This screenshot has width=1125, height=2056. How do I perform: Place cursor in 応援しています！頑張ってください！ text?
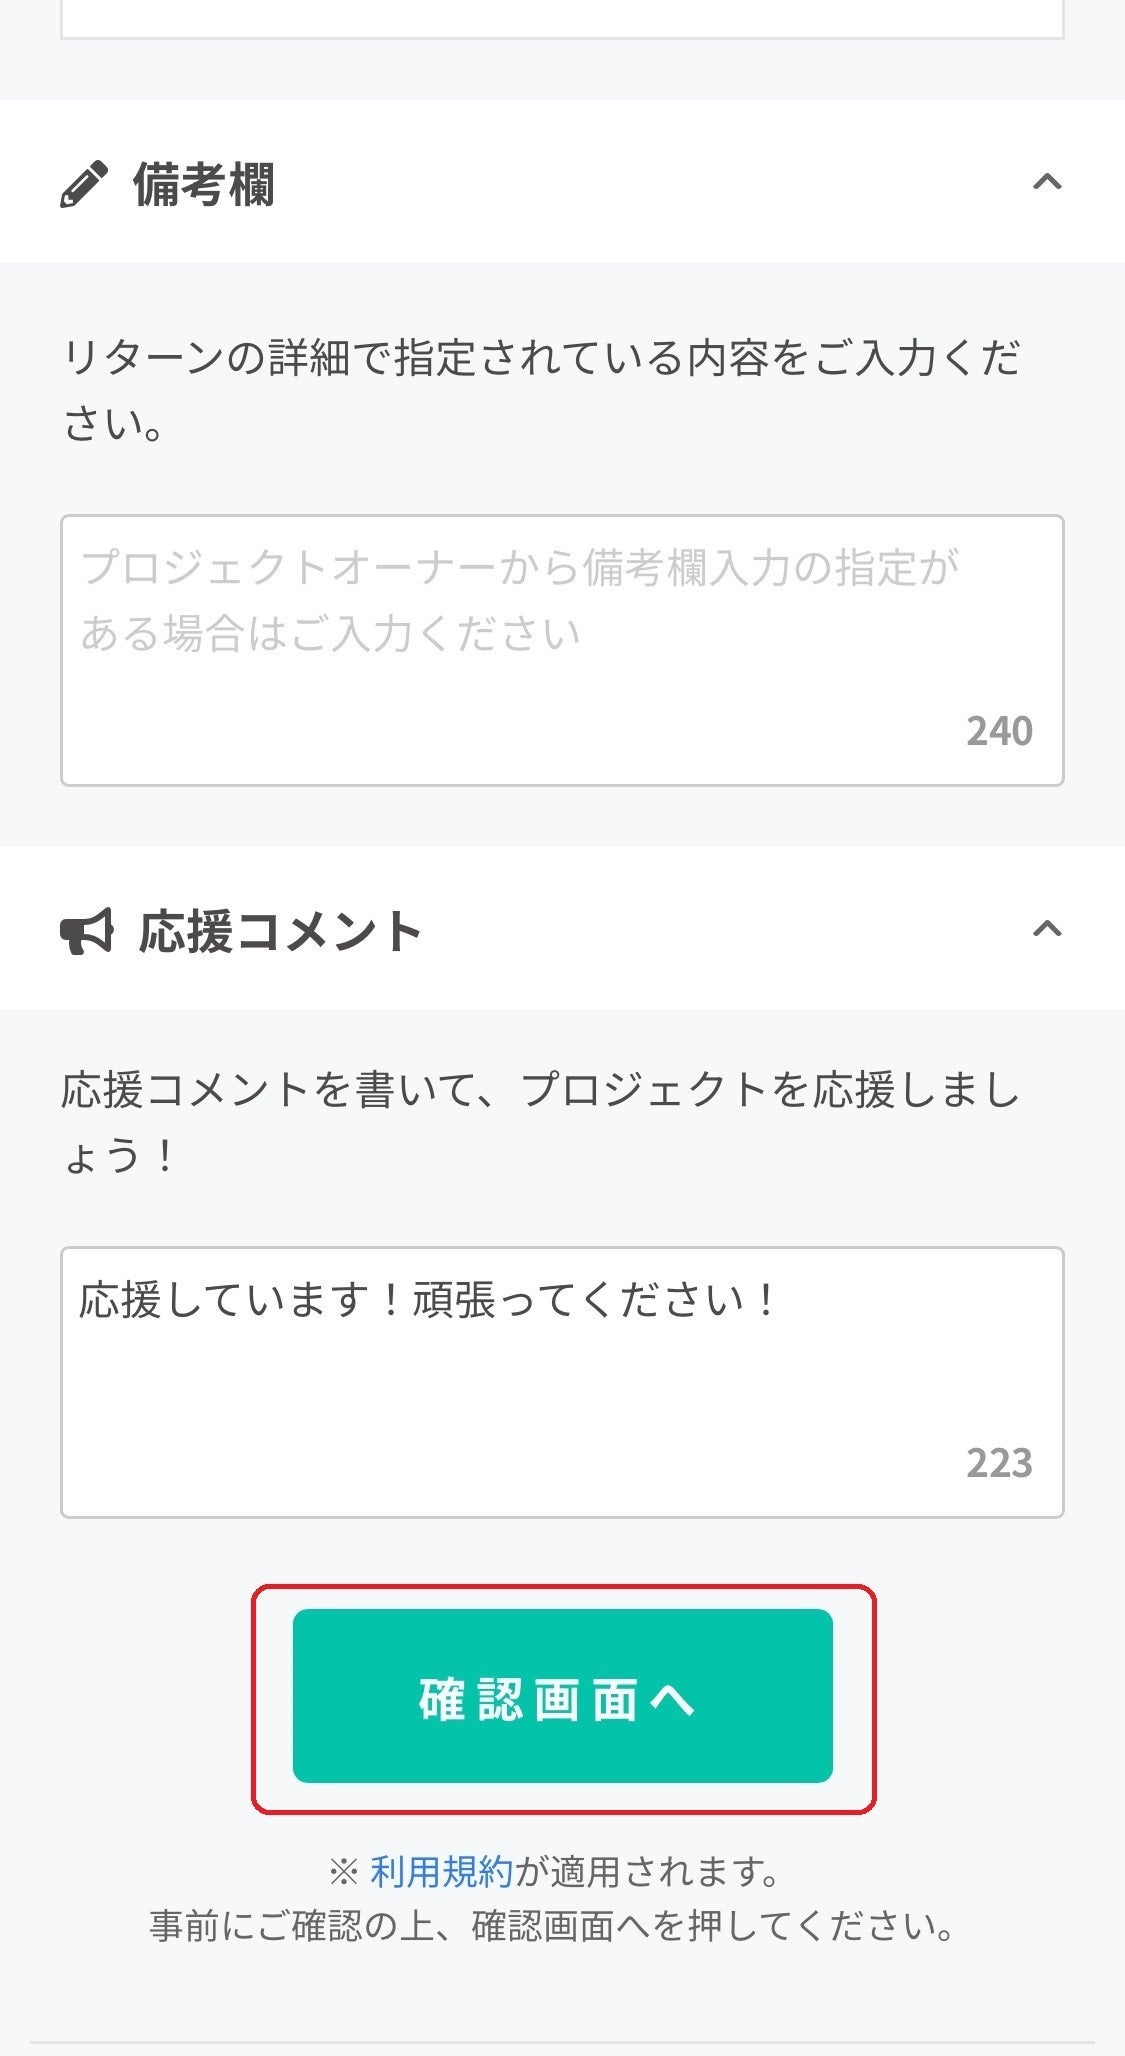pyautogui.click(x=428, y=1301)
